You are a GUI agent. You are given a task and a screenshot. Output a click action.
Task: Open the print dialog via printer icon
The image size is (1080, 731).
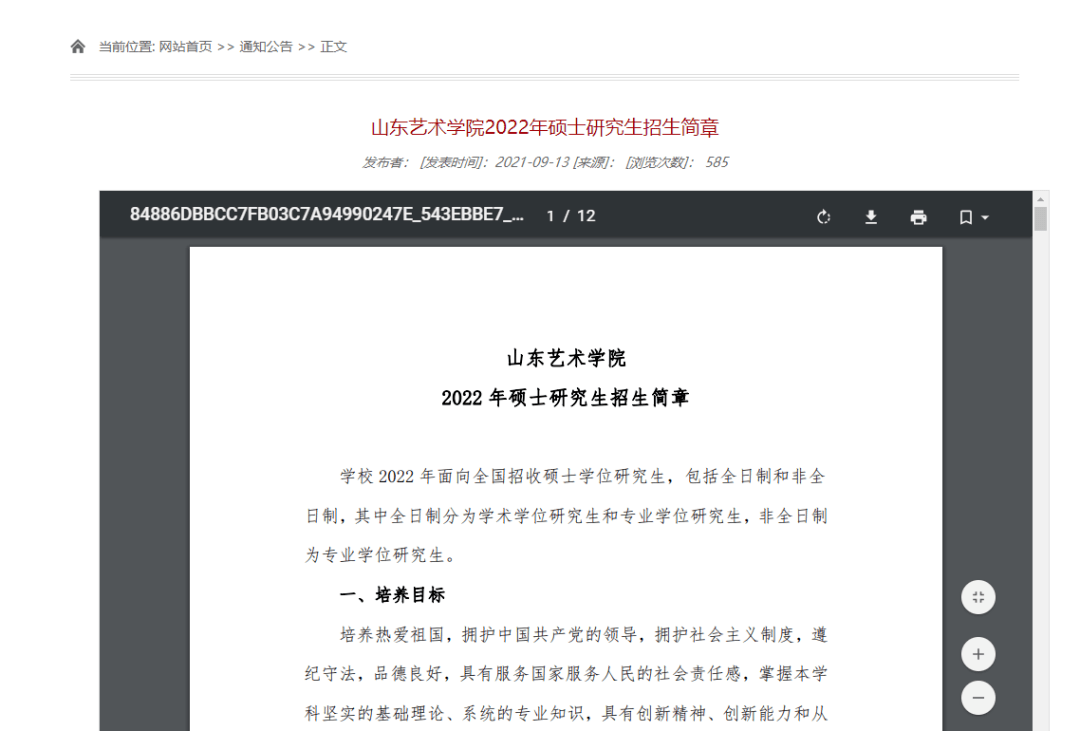point(917,217)
